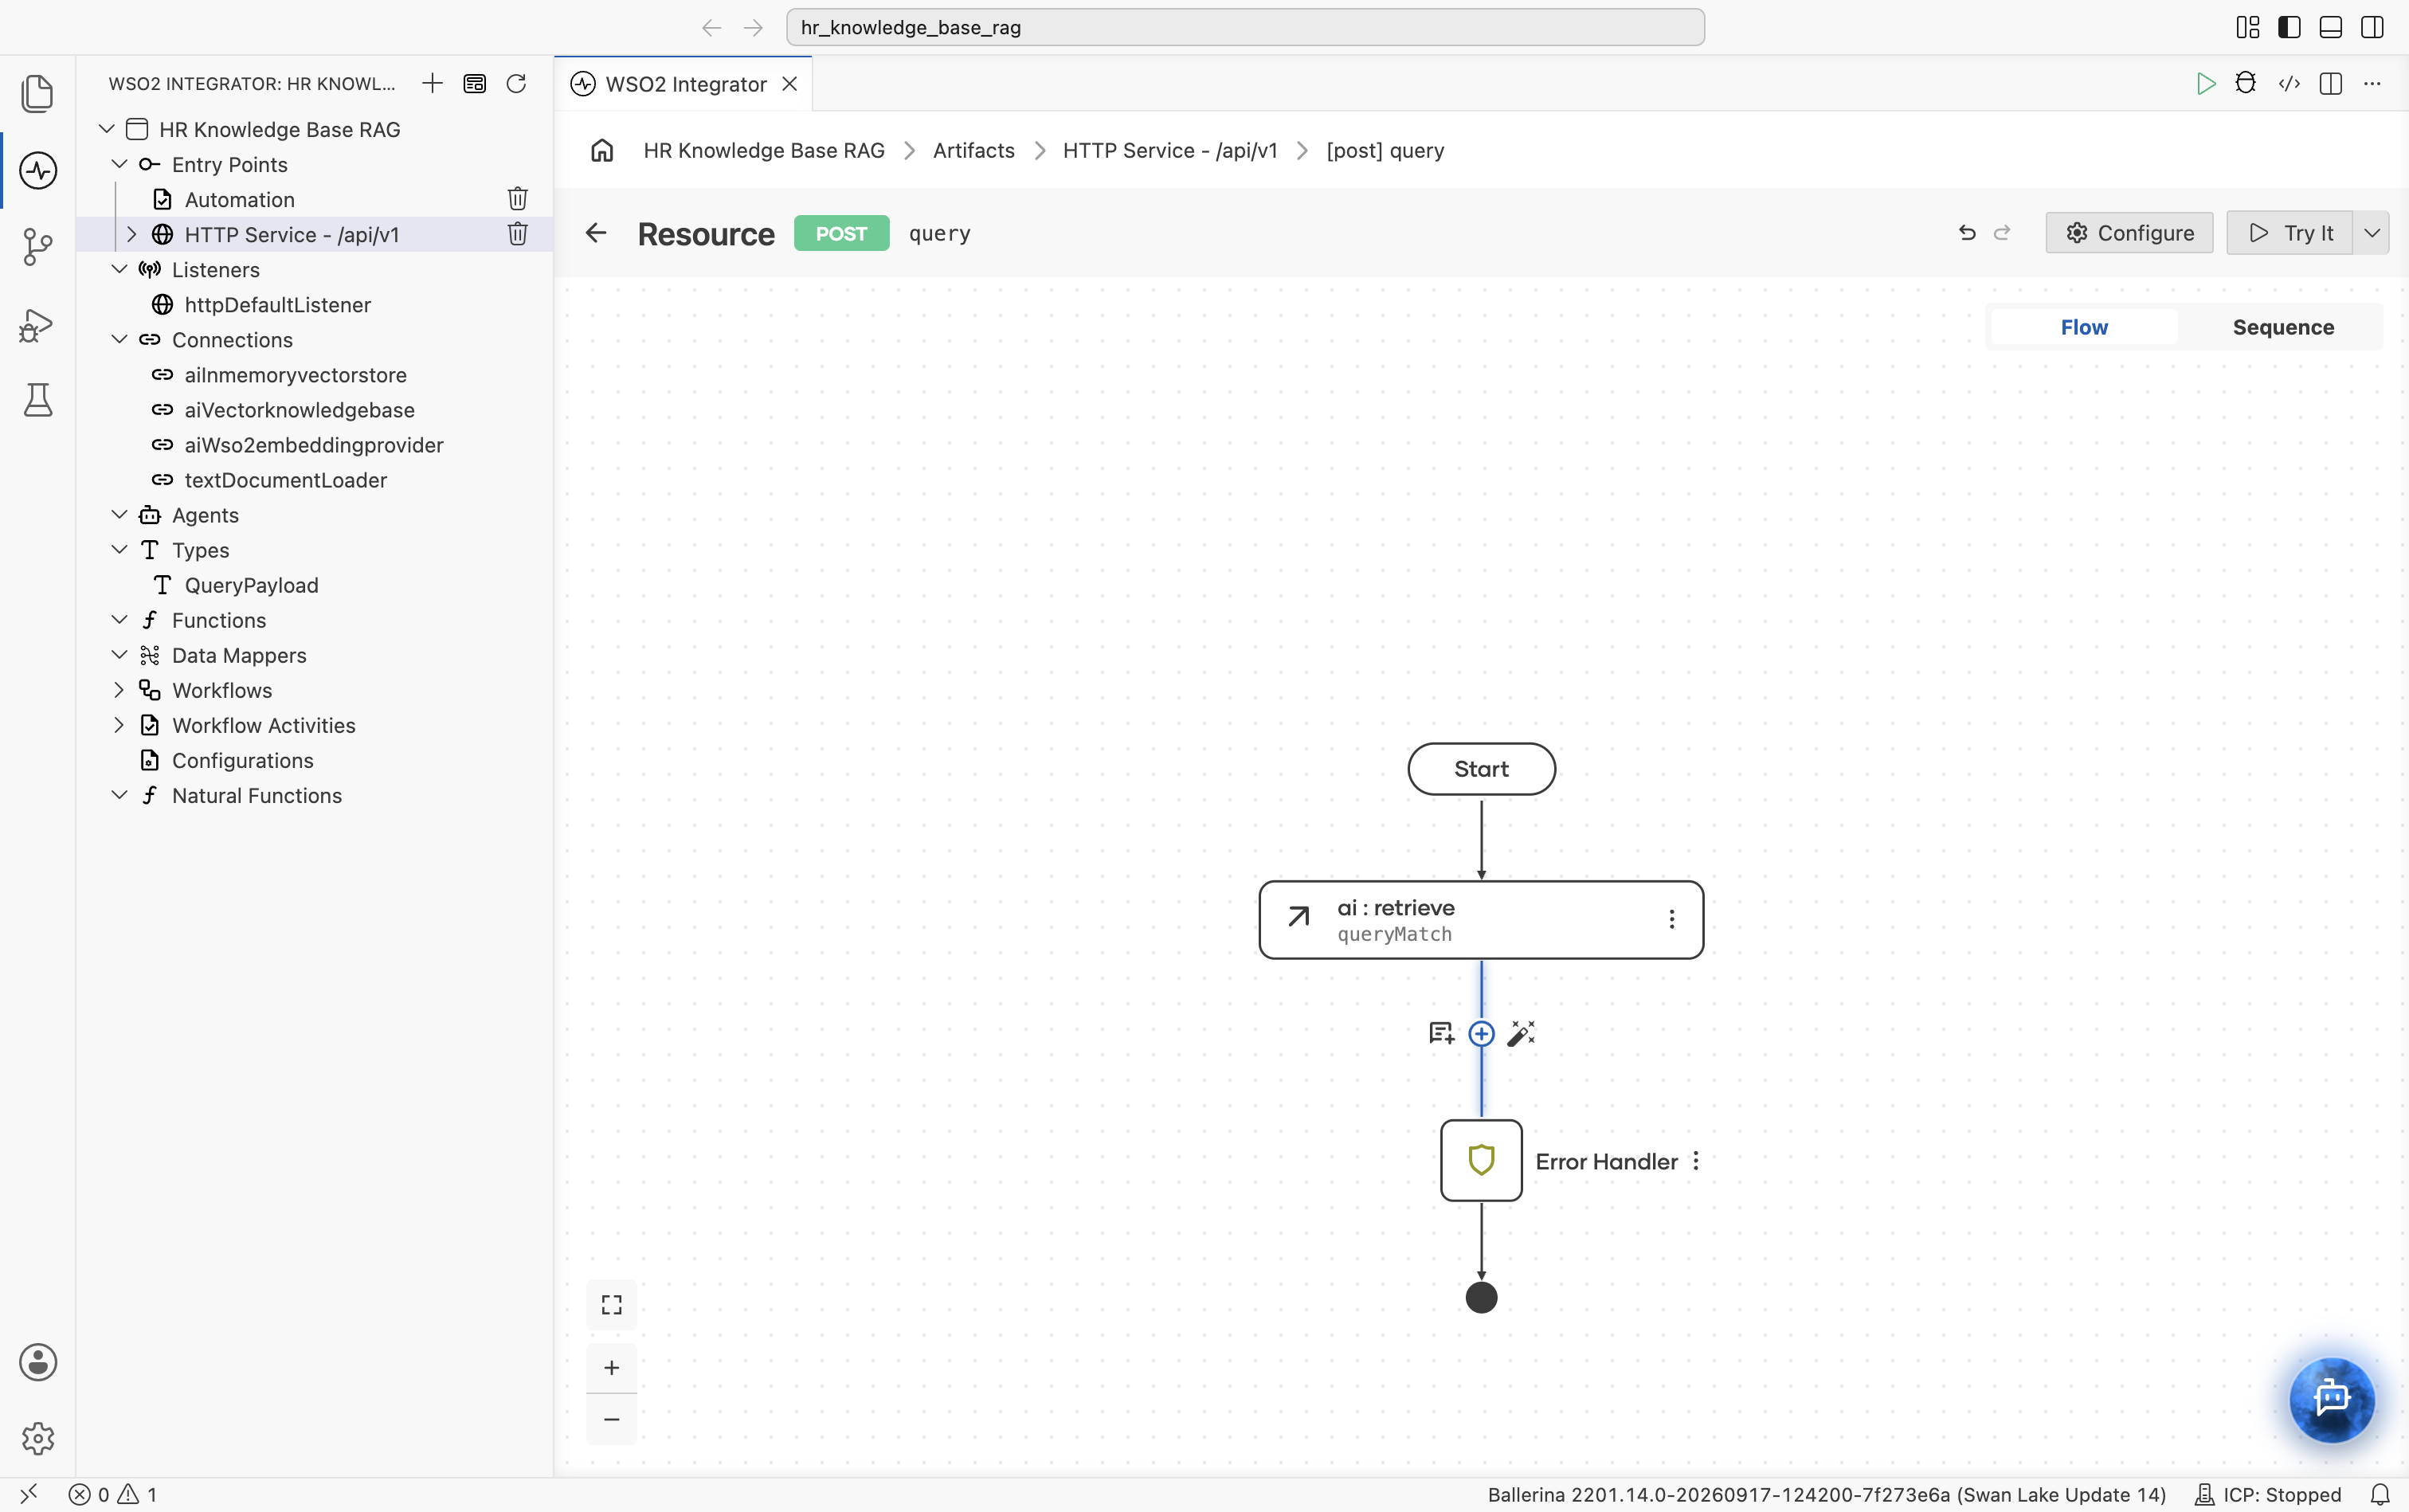This screenshot has height=1512, width=2409.
Task: Expand the Workflow Activities section
Action: point(119,725)
